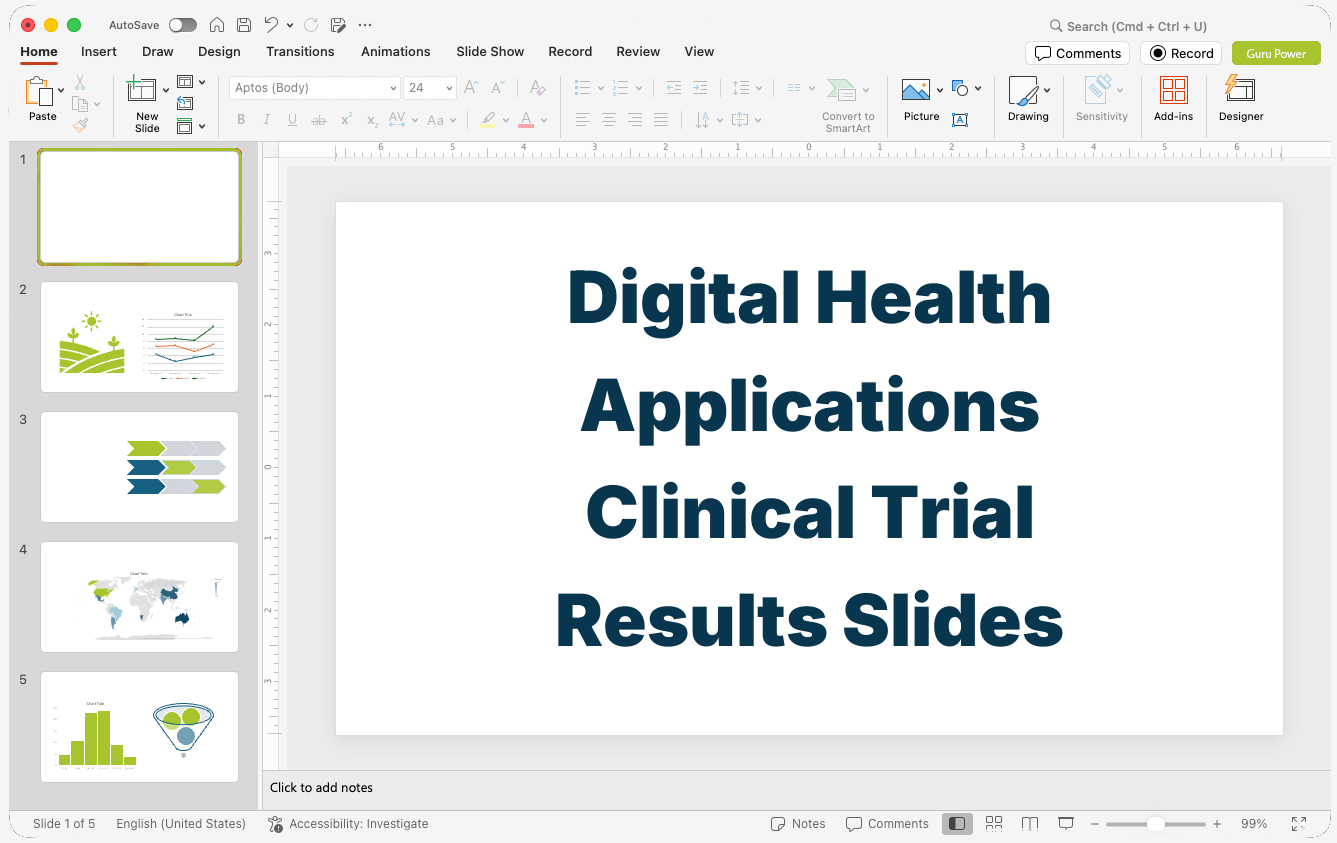This screenshot has height=843, width=1337.
Task: Toggle Underline formatting
Action: tap(292, 120)
